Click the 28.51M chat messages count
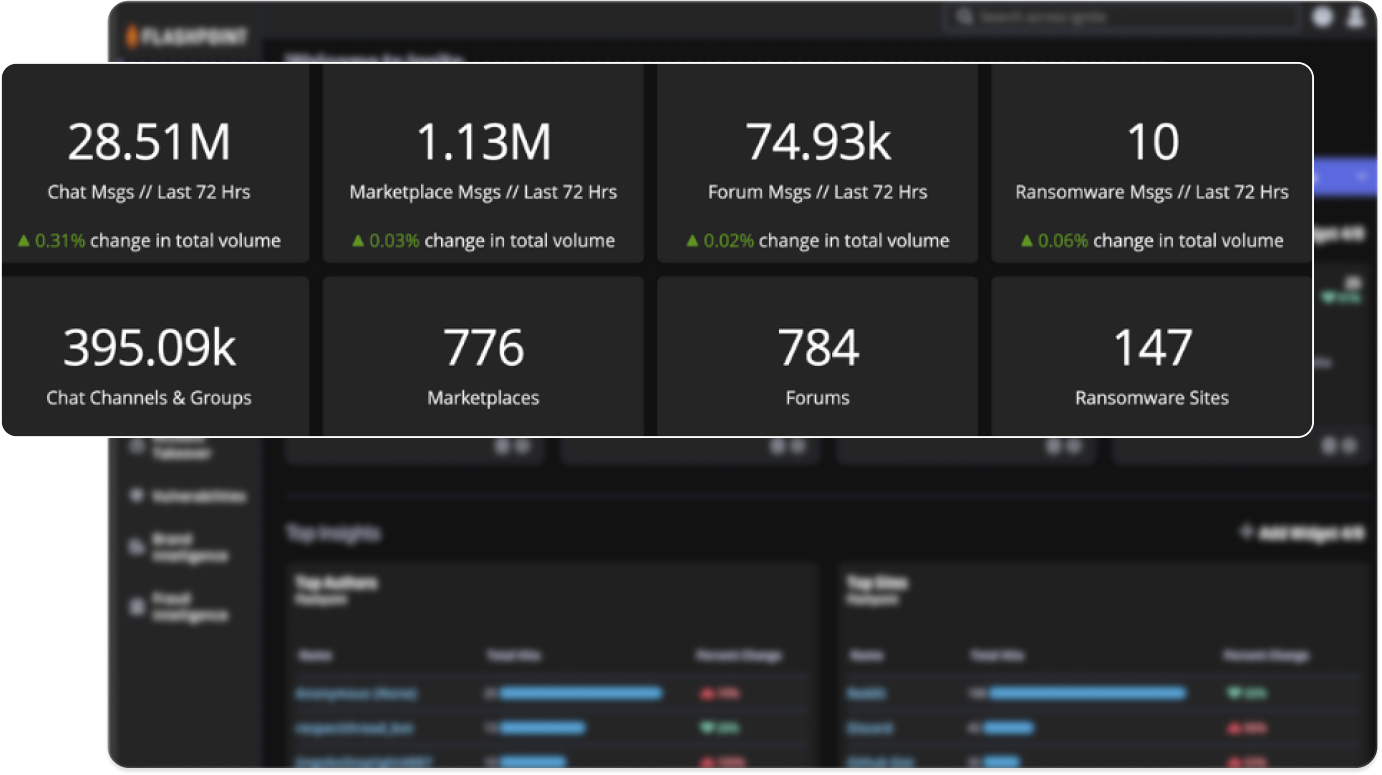 [x=149, y=142]
